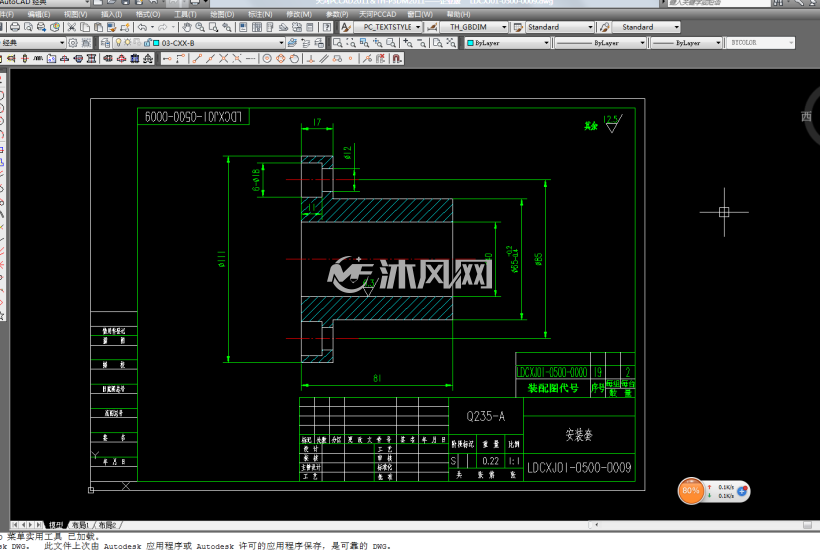This screenshot has width=820, height=550.
Task: Expand the ByLayer lineweight dropdown
Action: pyautogui.click(x=718, y=43)
